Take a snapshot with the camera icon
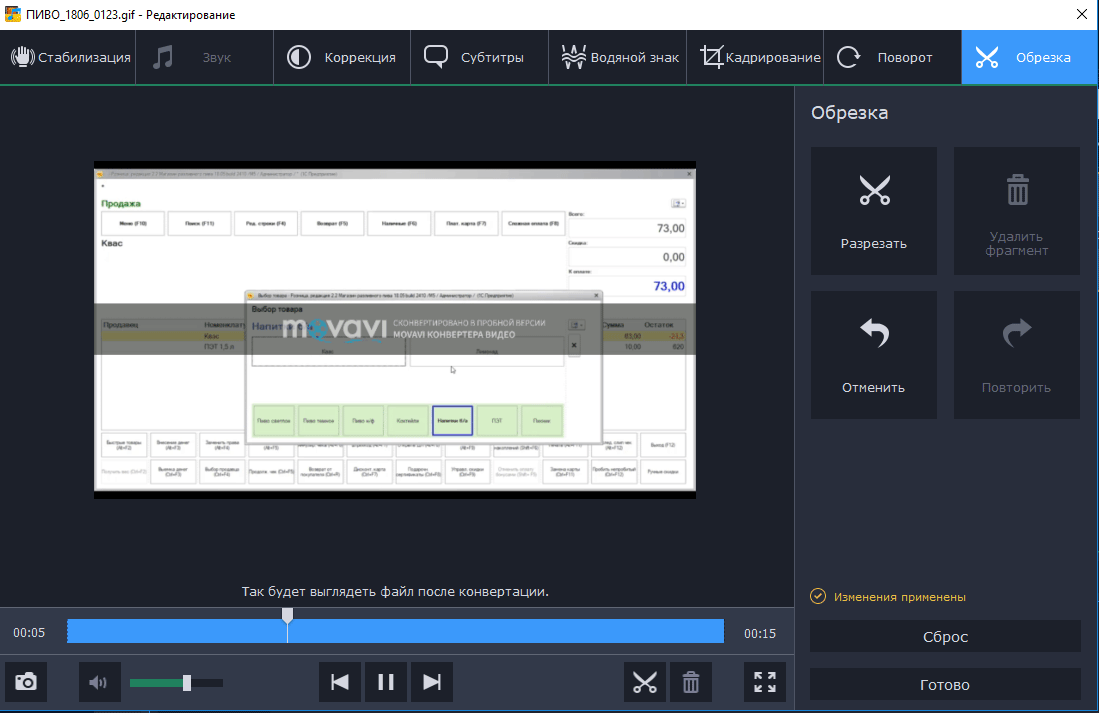This screenshot has width=1099, height=713. (x=26, y=682)
